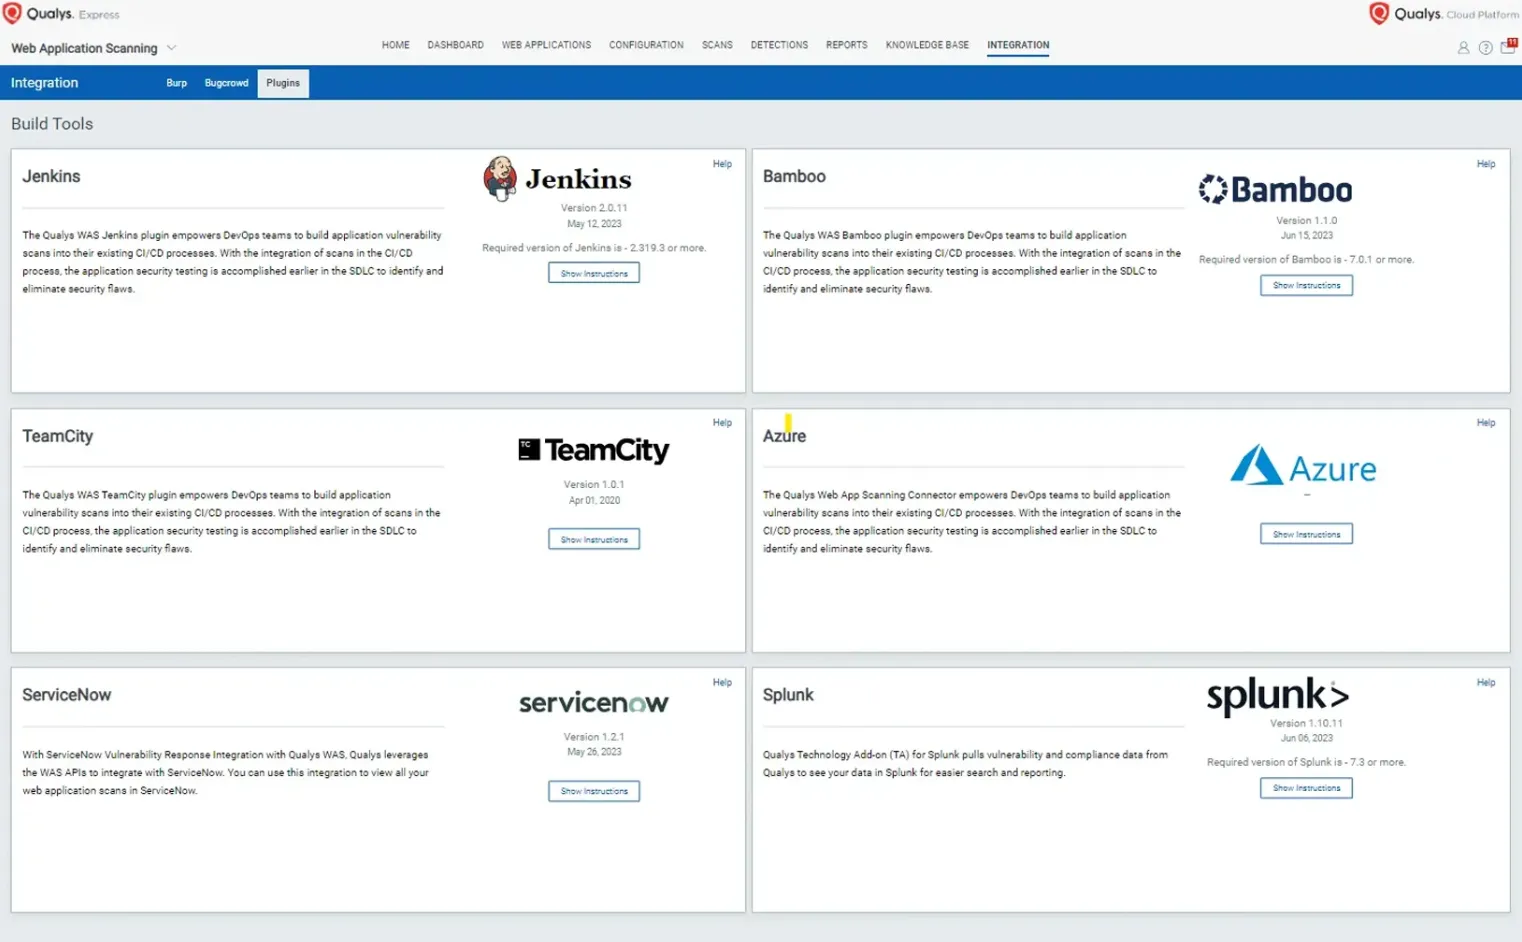Click the Jenkins Version 2.0.11 text

click(x=594, y=208)
